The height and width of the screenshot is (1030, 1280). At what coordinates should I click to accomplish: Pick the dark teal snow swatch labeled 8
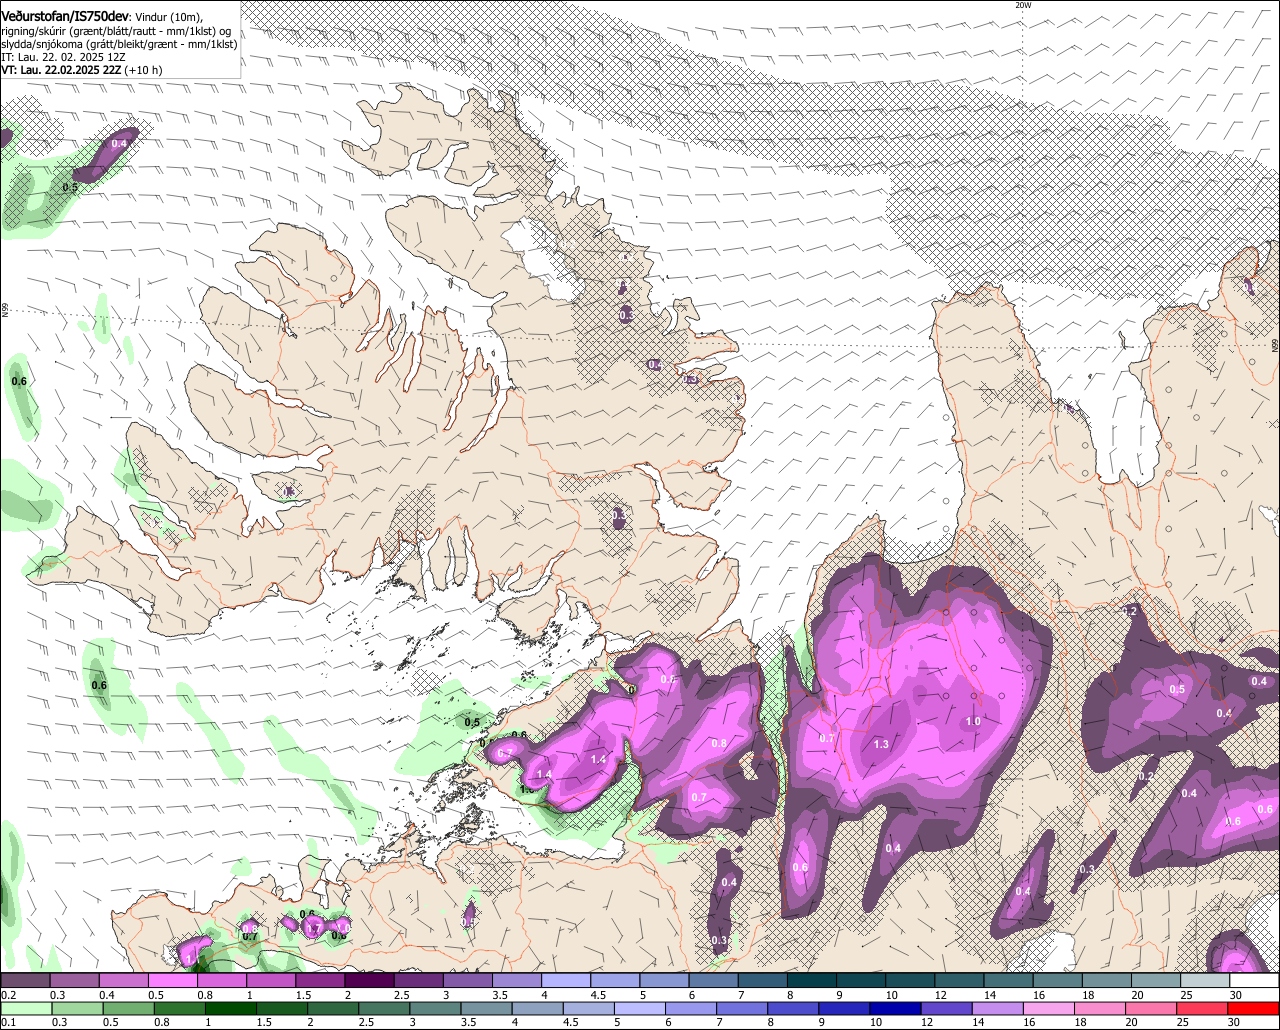point(812,981)
